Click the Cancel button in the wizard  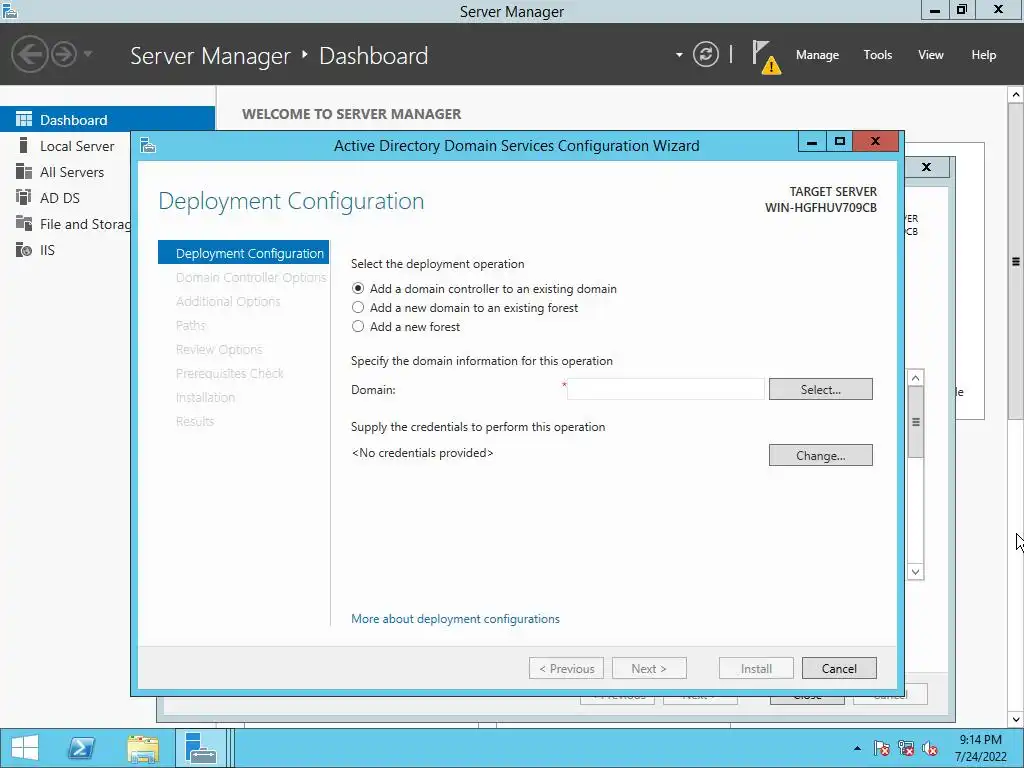pyautogui.click(x=839, y=668)
